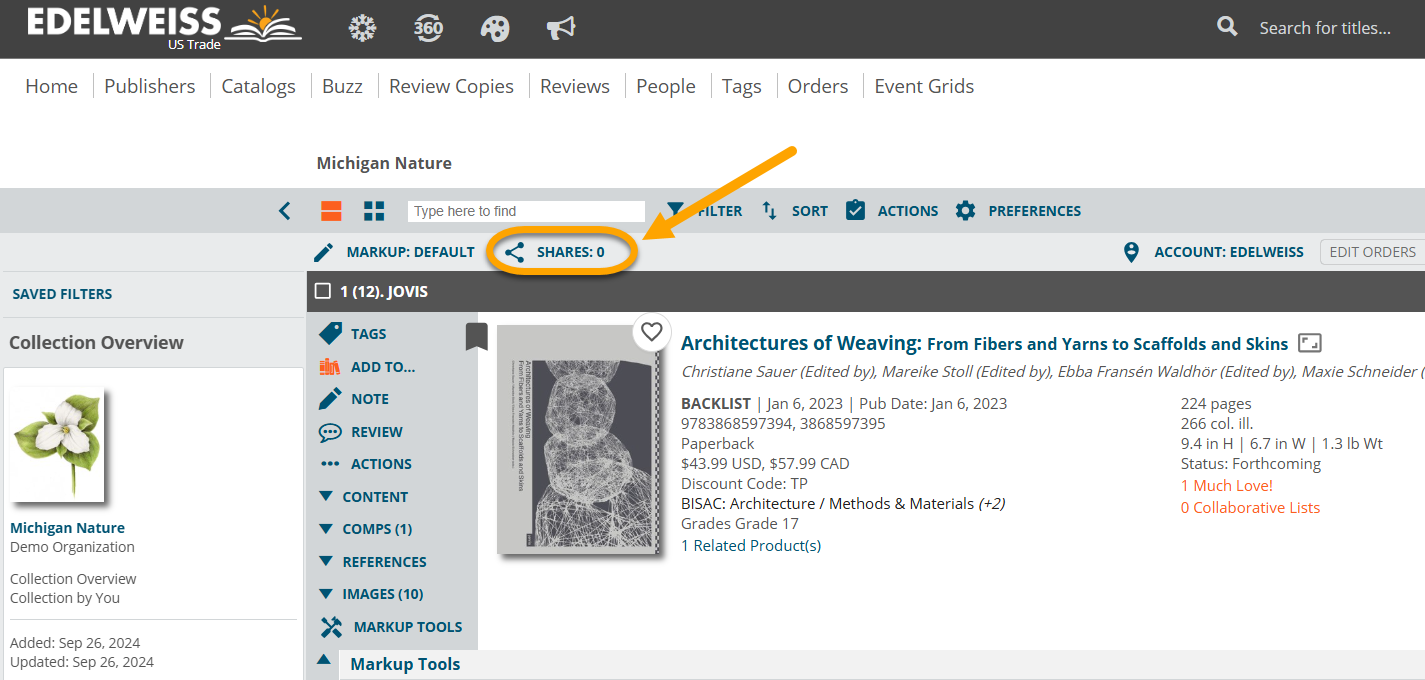This screenshot has height=680, width=1425.
Task: Open 0 Collaborative Lists link
Action: (x=1250, y=508)
